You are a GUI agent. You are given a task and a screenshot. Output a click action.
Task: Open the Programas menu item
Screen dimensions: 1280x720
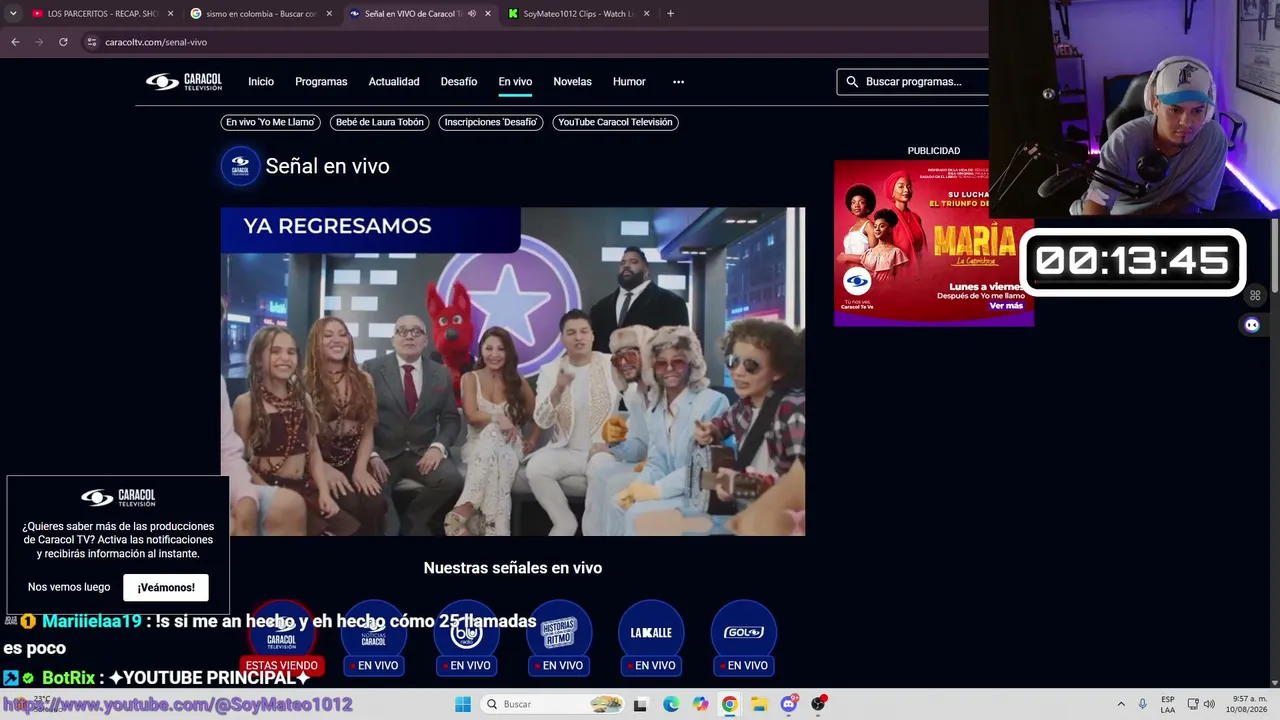[321, 82]
